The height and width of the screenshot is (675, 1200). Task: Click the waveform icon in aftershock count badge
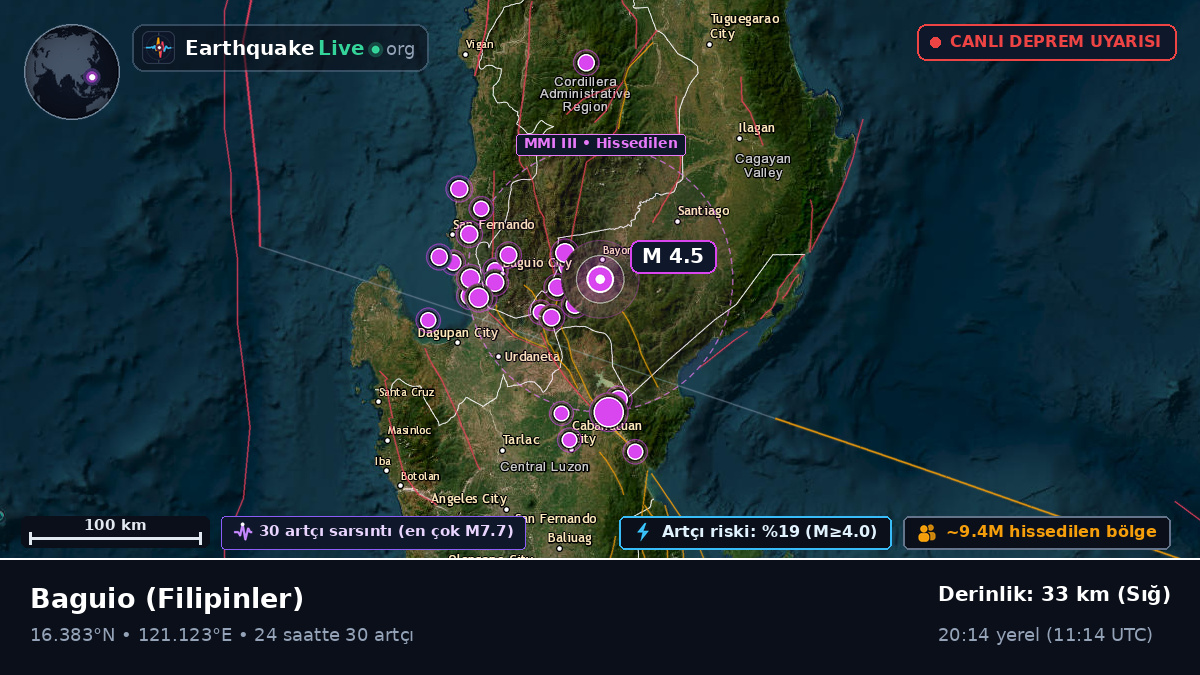click(x=243, y=532)
